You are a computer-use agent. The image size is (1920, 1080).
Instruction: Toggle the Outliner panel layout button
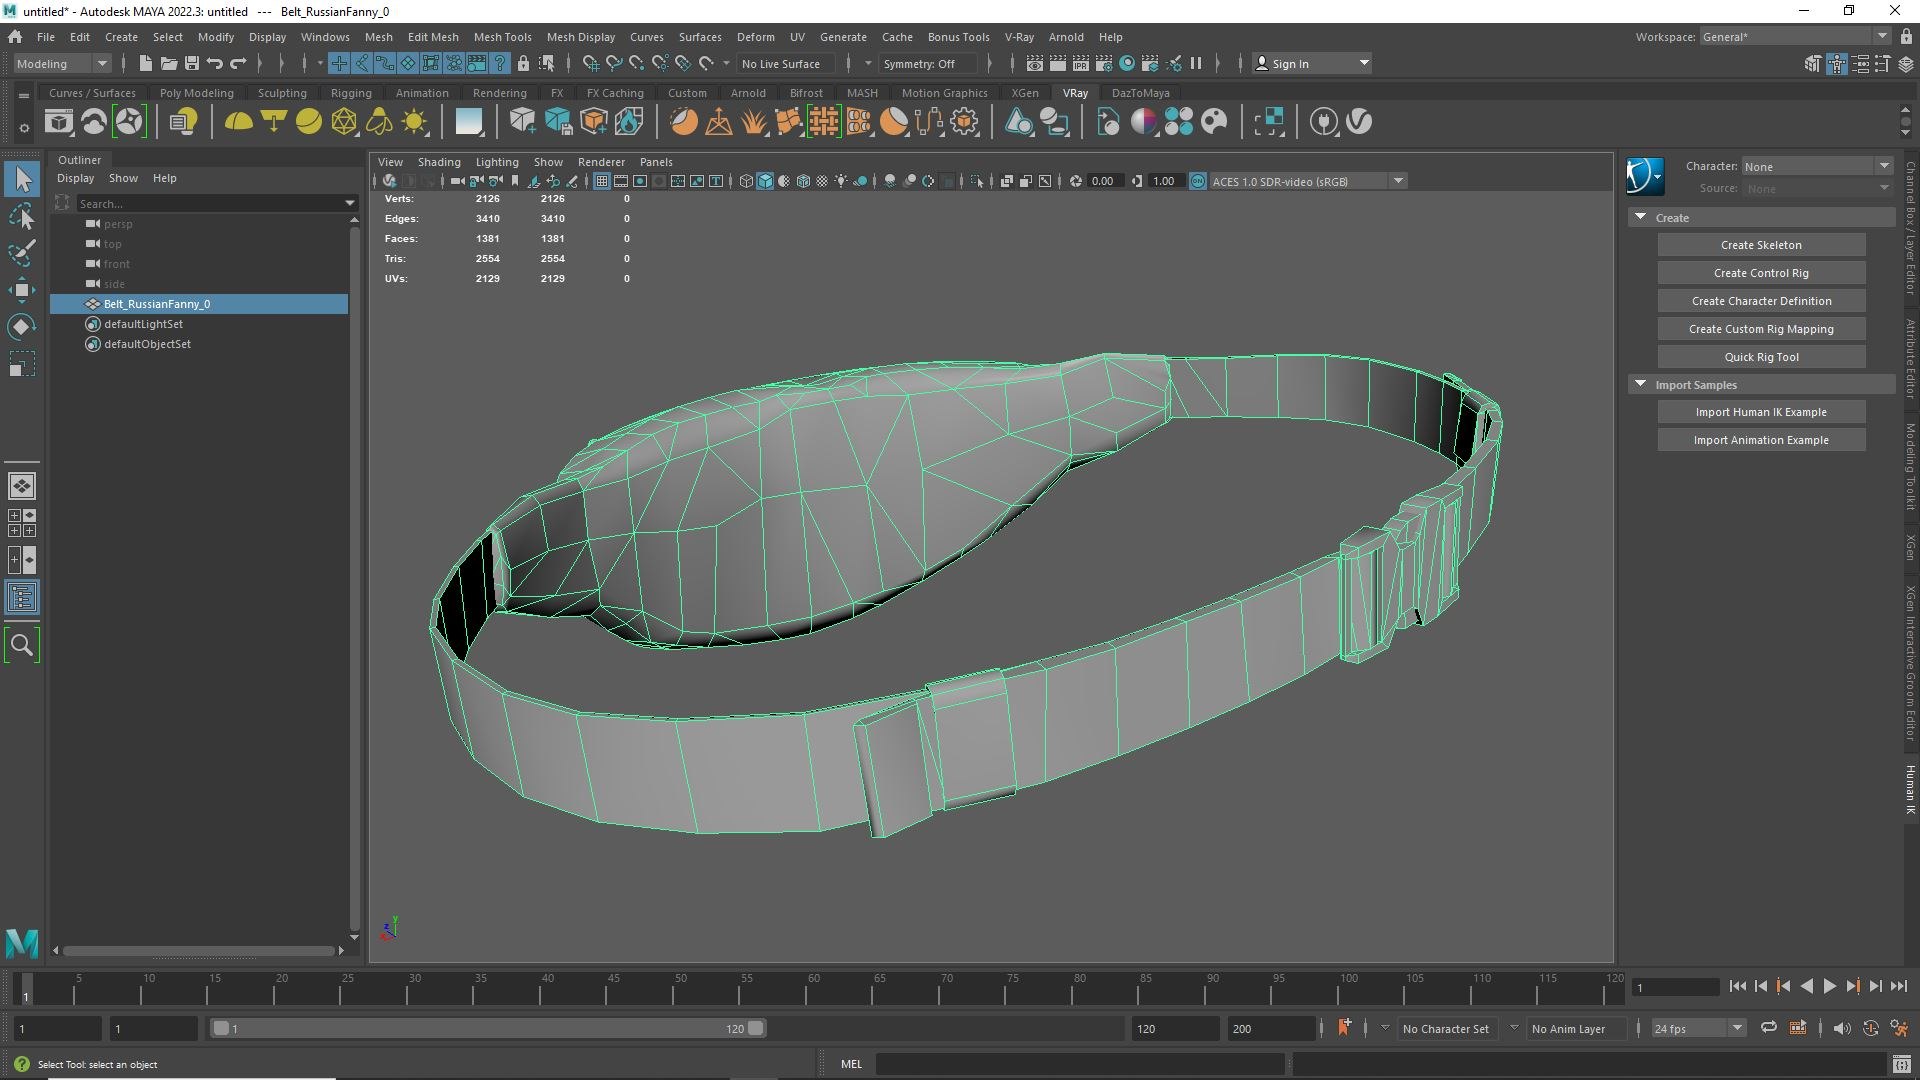tap(22, 598)
